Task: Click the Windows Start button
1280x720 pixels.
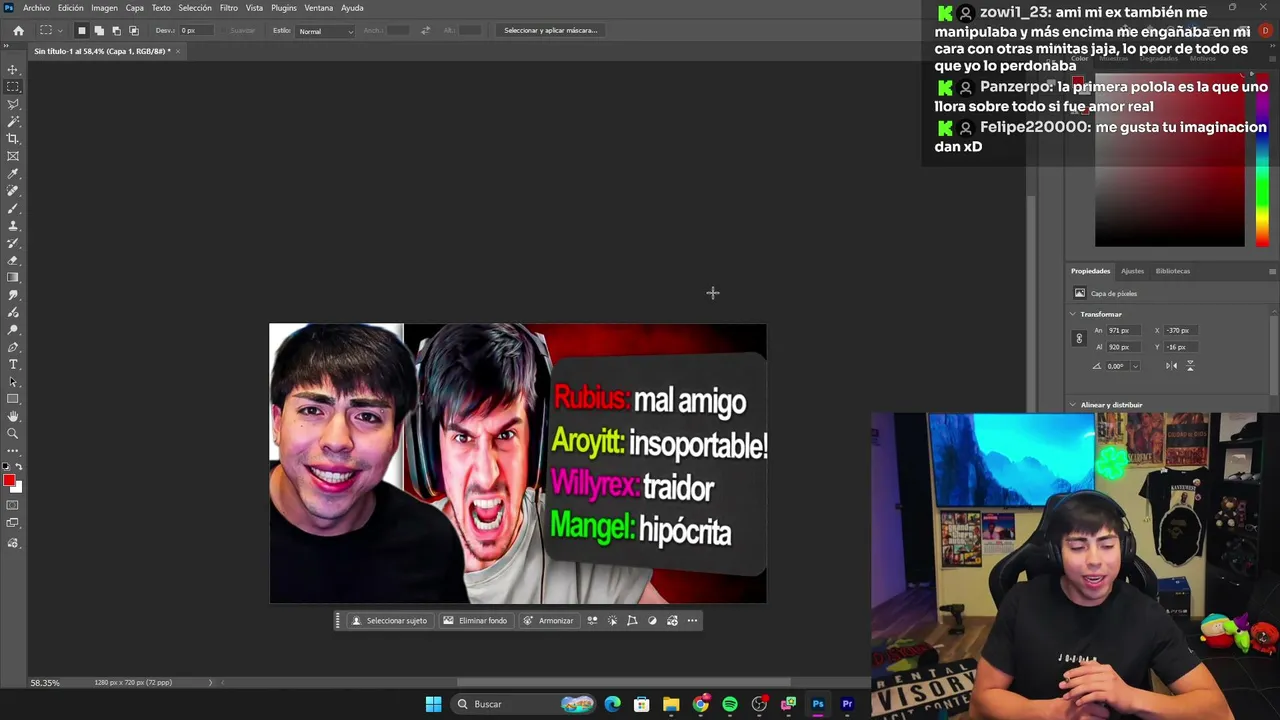Action: (433, 704)
